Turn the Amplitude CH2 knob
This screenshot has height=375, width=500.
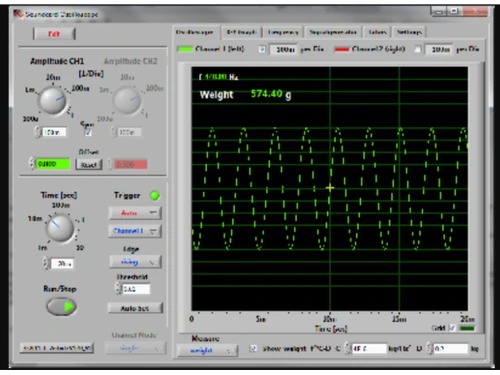click(x=127, y=100)
